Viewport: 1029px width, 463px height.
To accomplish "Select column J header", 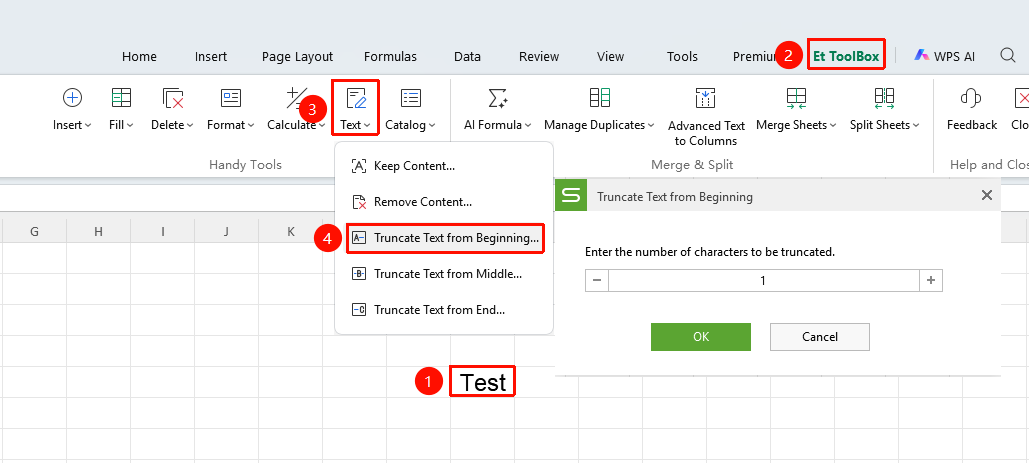I will click(x=226, y=231).
